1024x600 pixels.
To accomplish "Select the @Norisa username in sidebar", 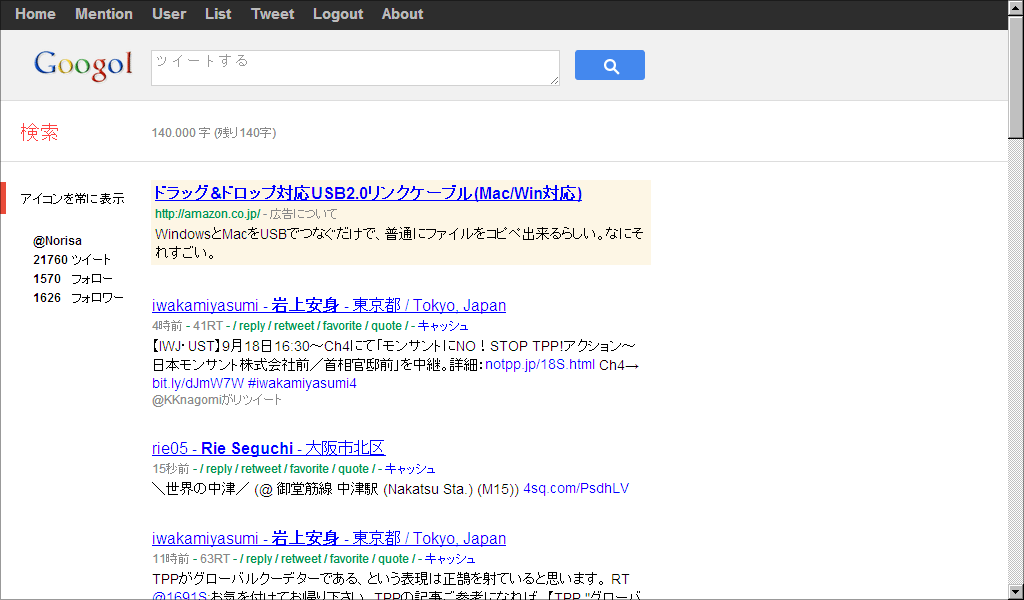I will click(x=57, y=241).
